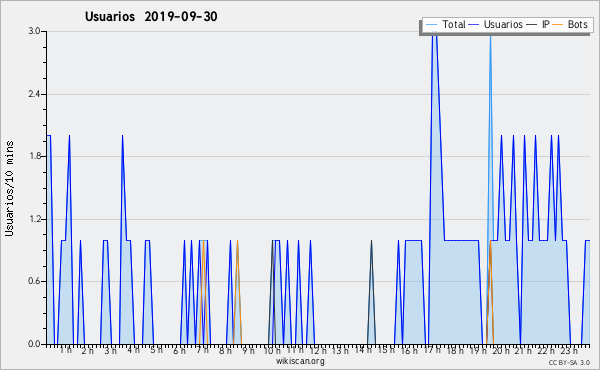Click the '14 h' x-axis label
The image size is (600, 370).
click(x=363, y=350)
